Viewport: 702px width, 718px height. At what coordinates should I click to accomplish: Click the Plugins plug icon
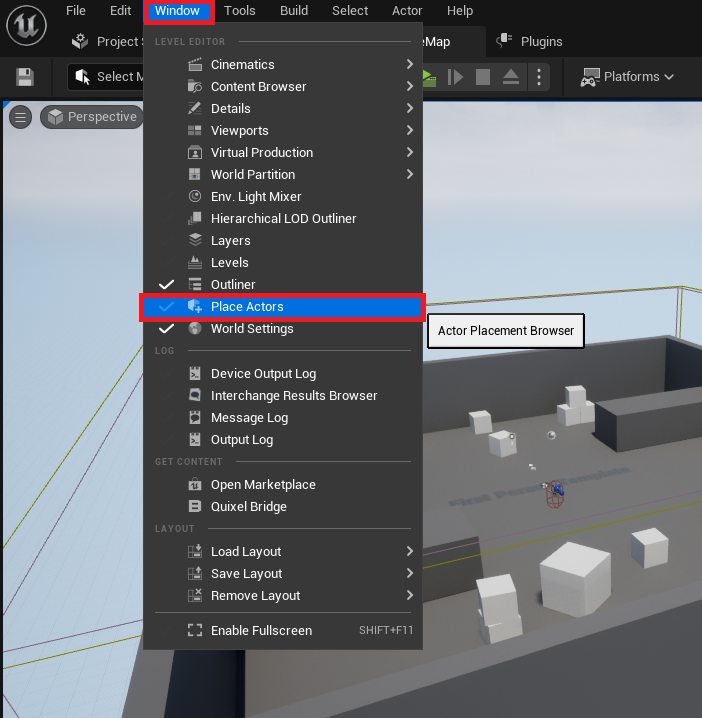click(x=504, y=41)
